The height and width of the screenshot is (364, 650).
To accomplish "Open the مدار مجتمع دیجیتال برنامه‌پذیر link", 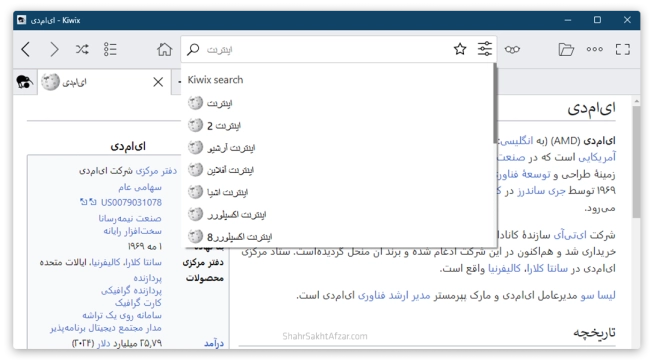I will (x=106, y=328).
